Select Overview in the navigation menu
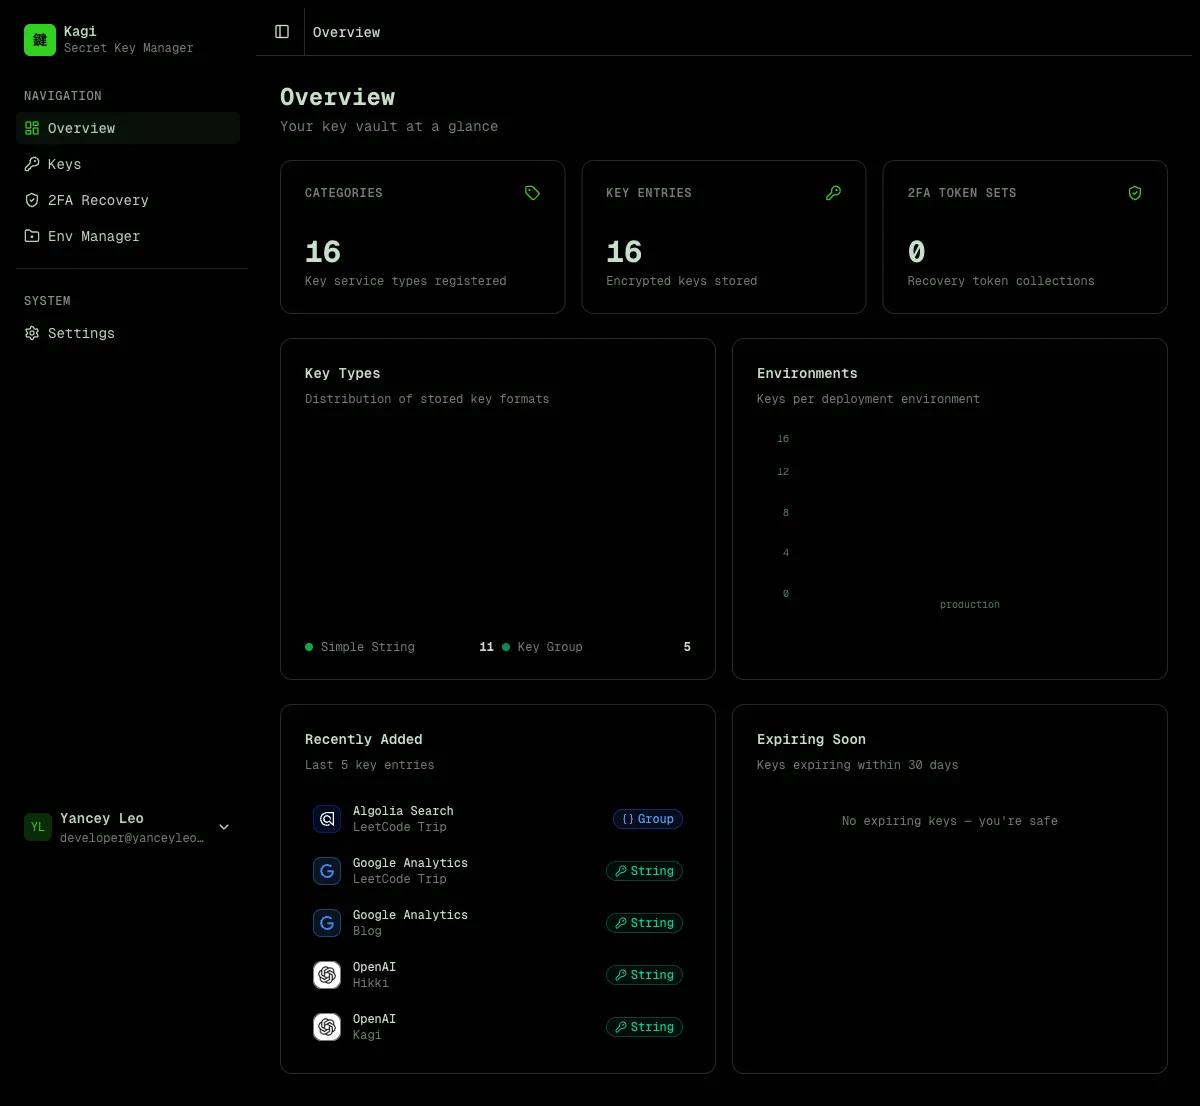The image size is (1200, 1106). click(81, 128)
